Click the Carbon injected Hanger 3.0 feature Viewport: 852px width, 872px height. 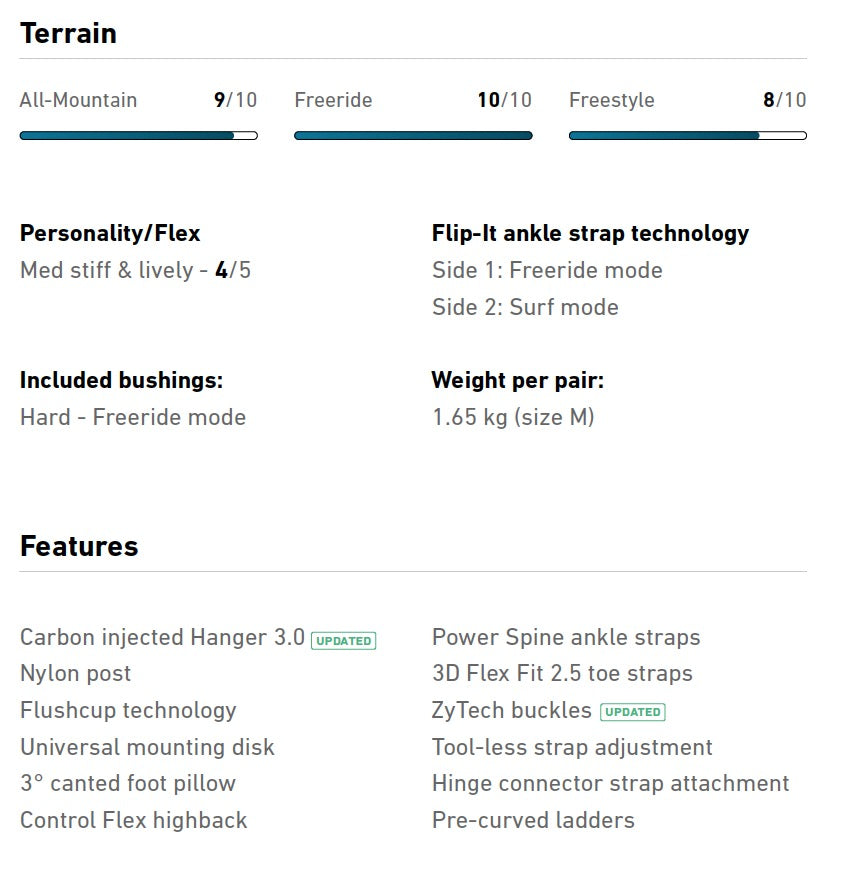point(162,637)
